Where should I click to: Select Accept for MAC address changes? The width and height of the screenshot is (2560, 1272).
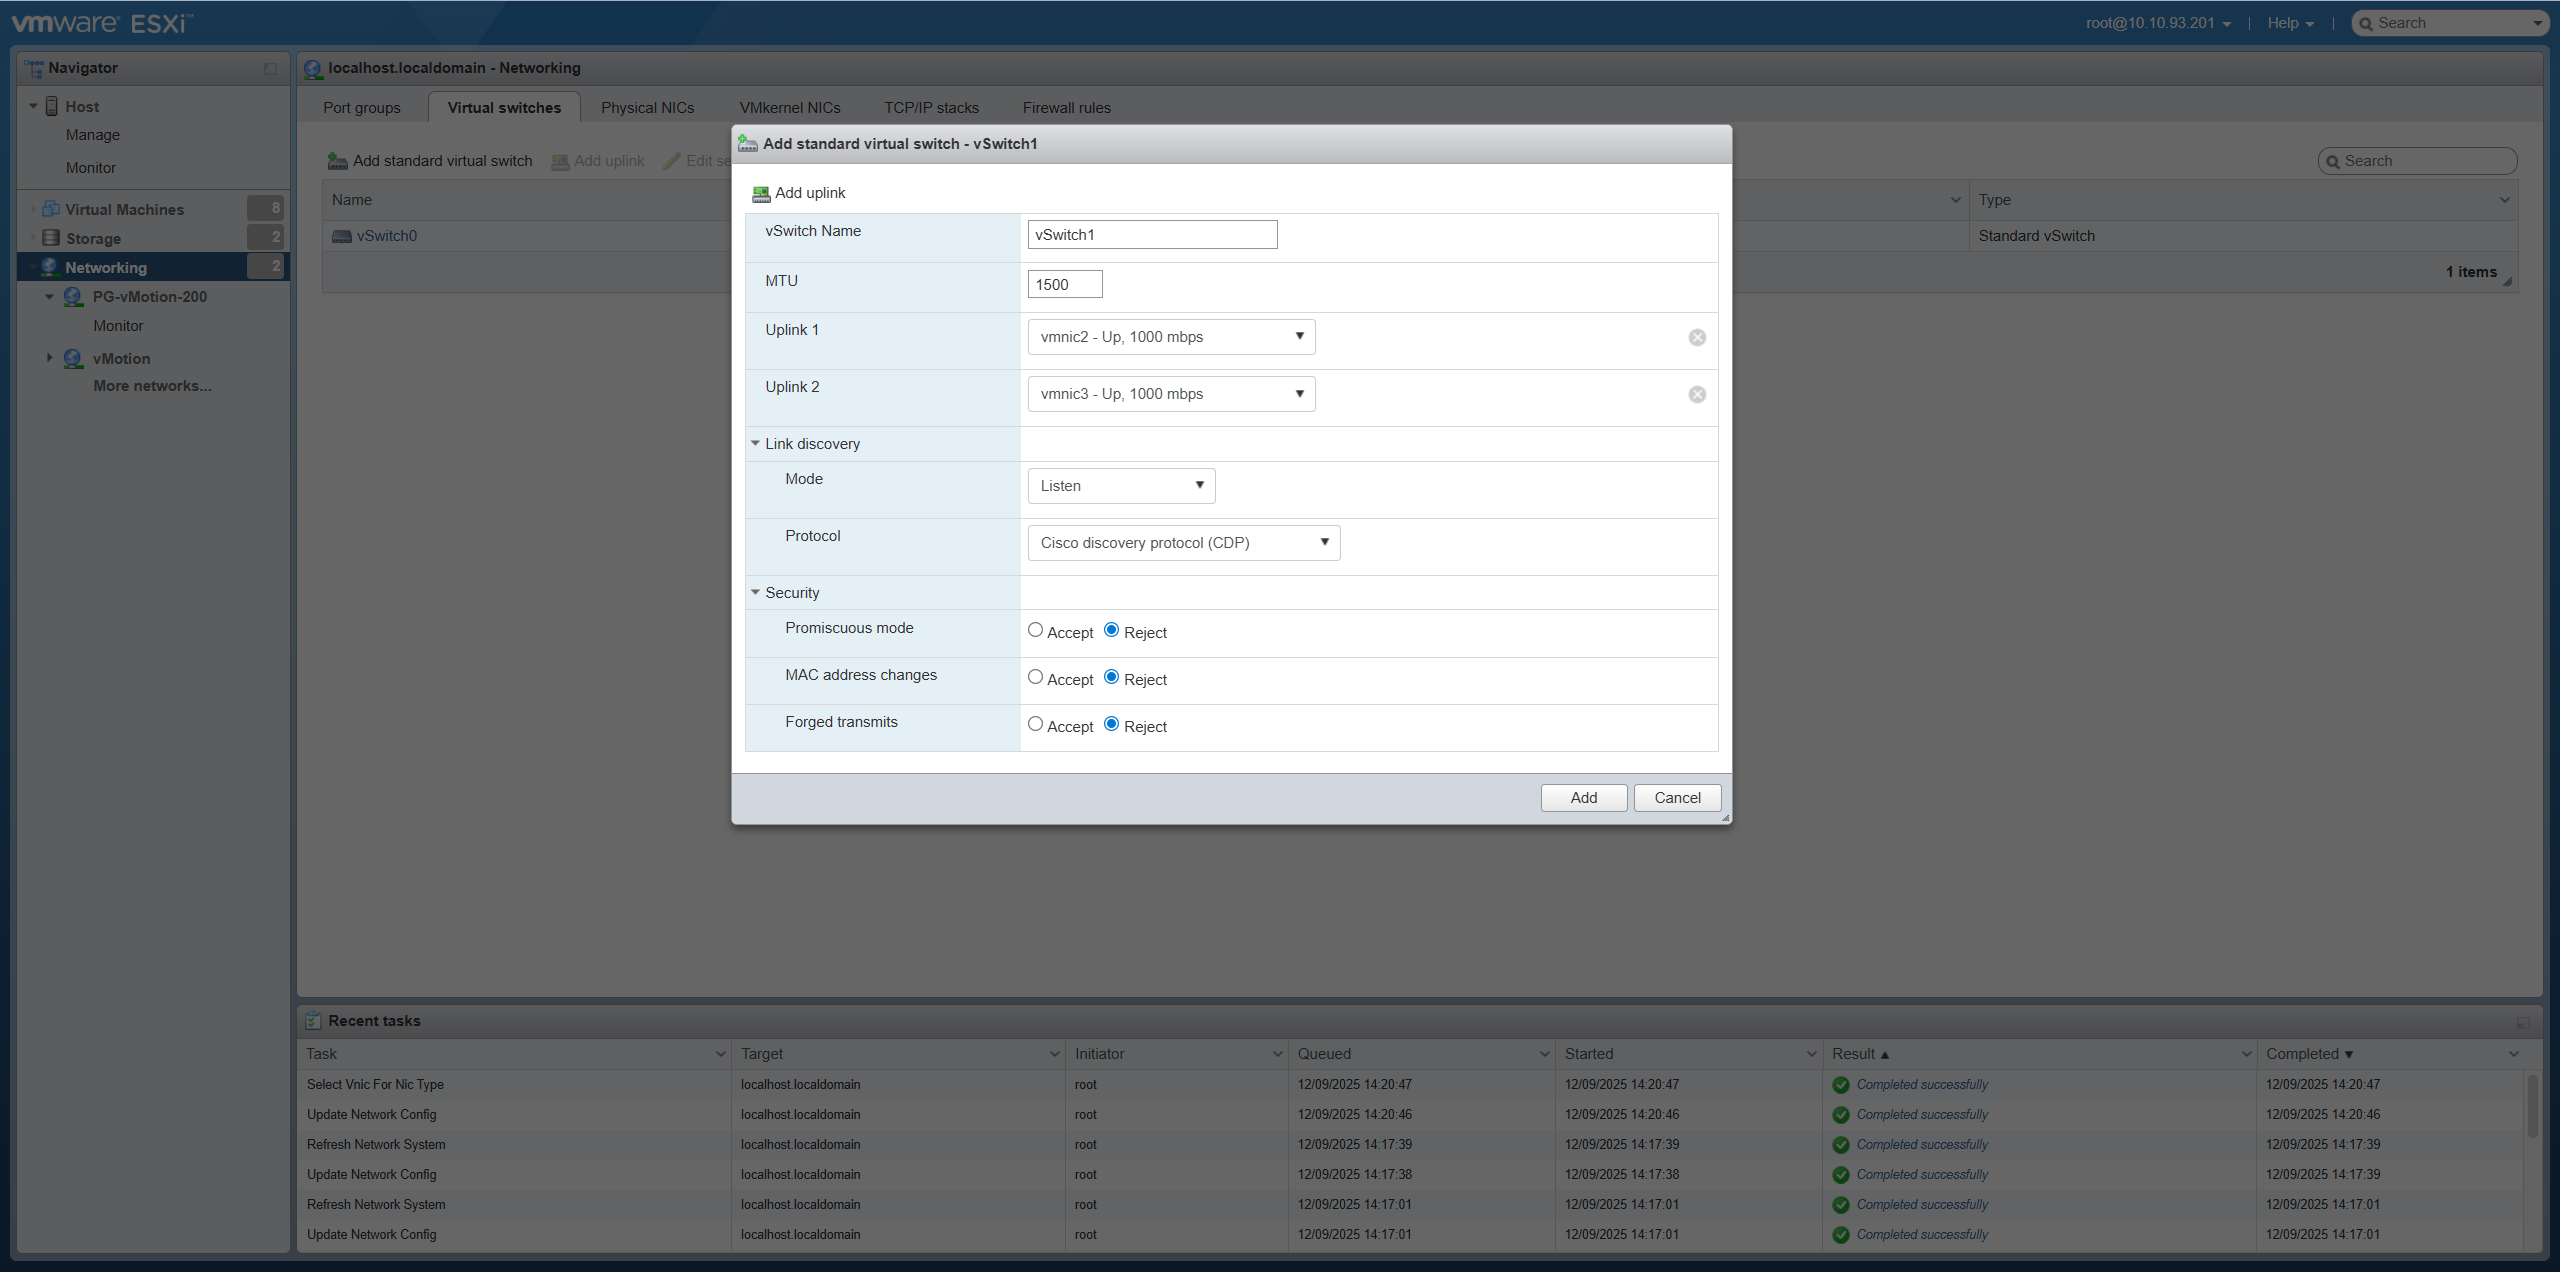(x=1035, y=676)
